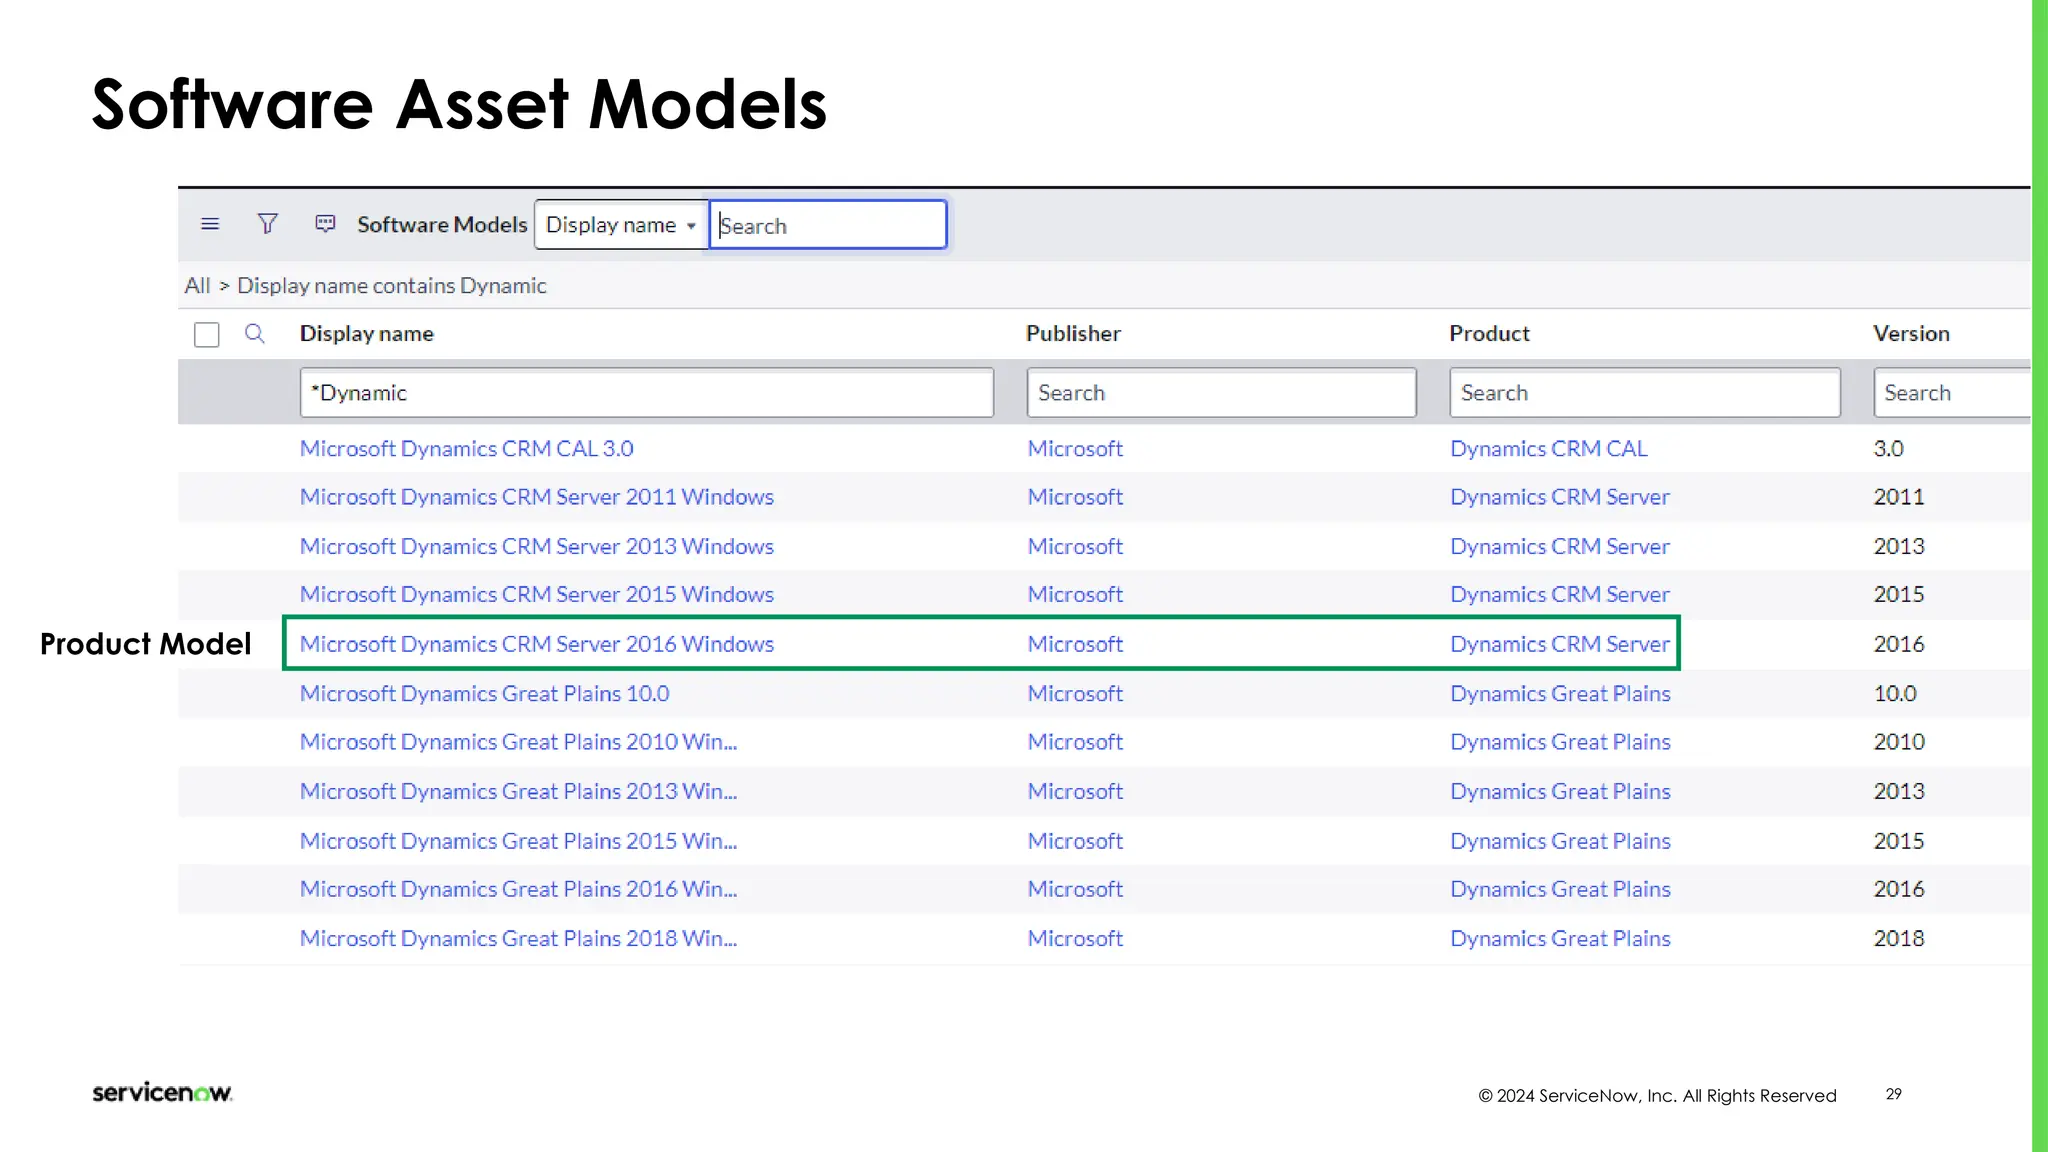This screenshot has width=2048, height=1152.
Task: Sort by the Publisher column header
Action: click(1073, 334)
